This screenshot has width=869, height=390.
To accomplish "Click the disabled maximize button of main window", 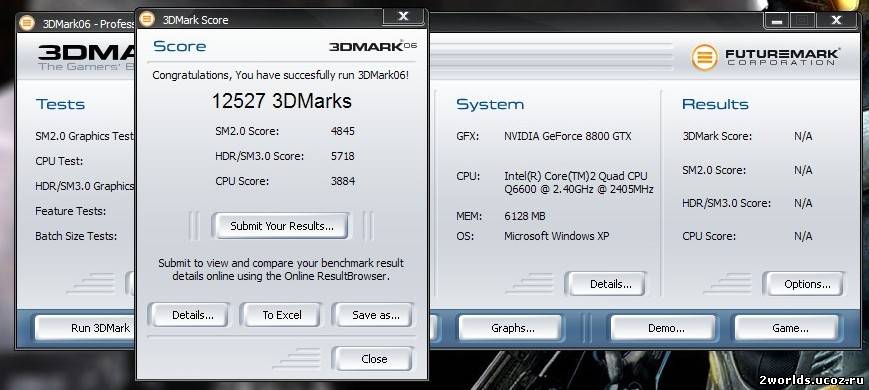I will coord(804,21).
